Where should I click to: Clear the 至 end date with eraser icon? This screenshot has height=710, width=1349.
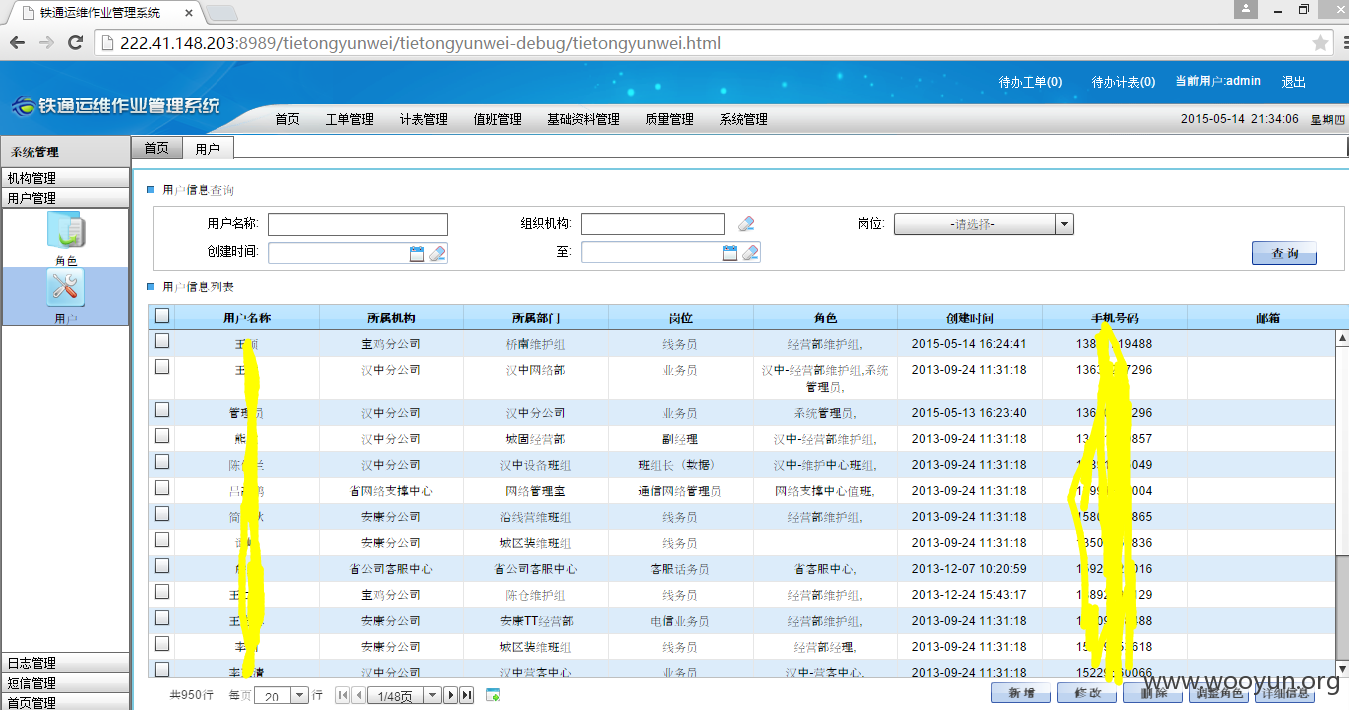pyautogui.click(x=750, y=253)
